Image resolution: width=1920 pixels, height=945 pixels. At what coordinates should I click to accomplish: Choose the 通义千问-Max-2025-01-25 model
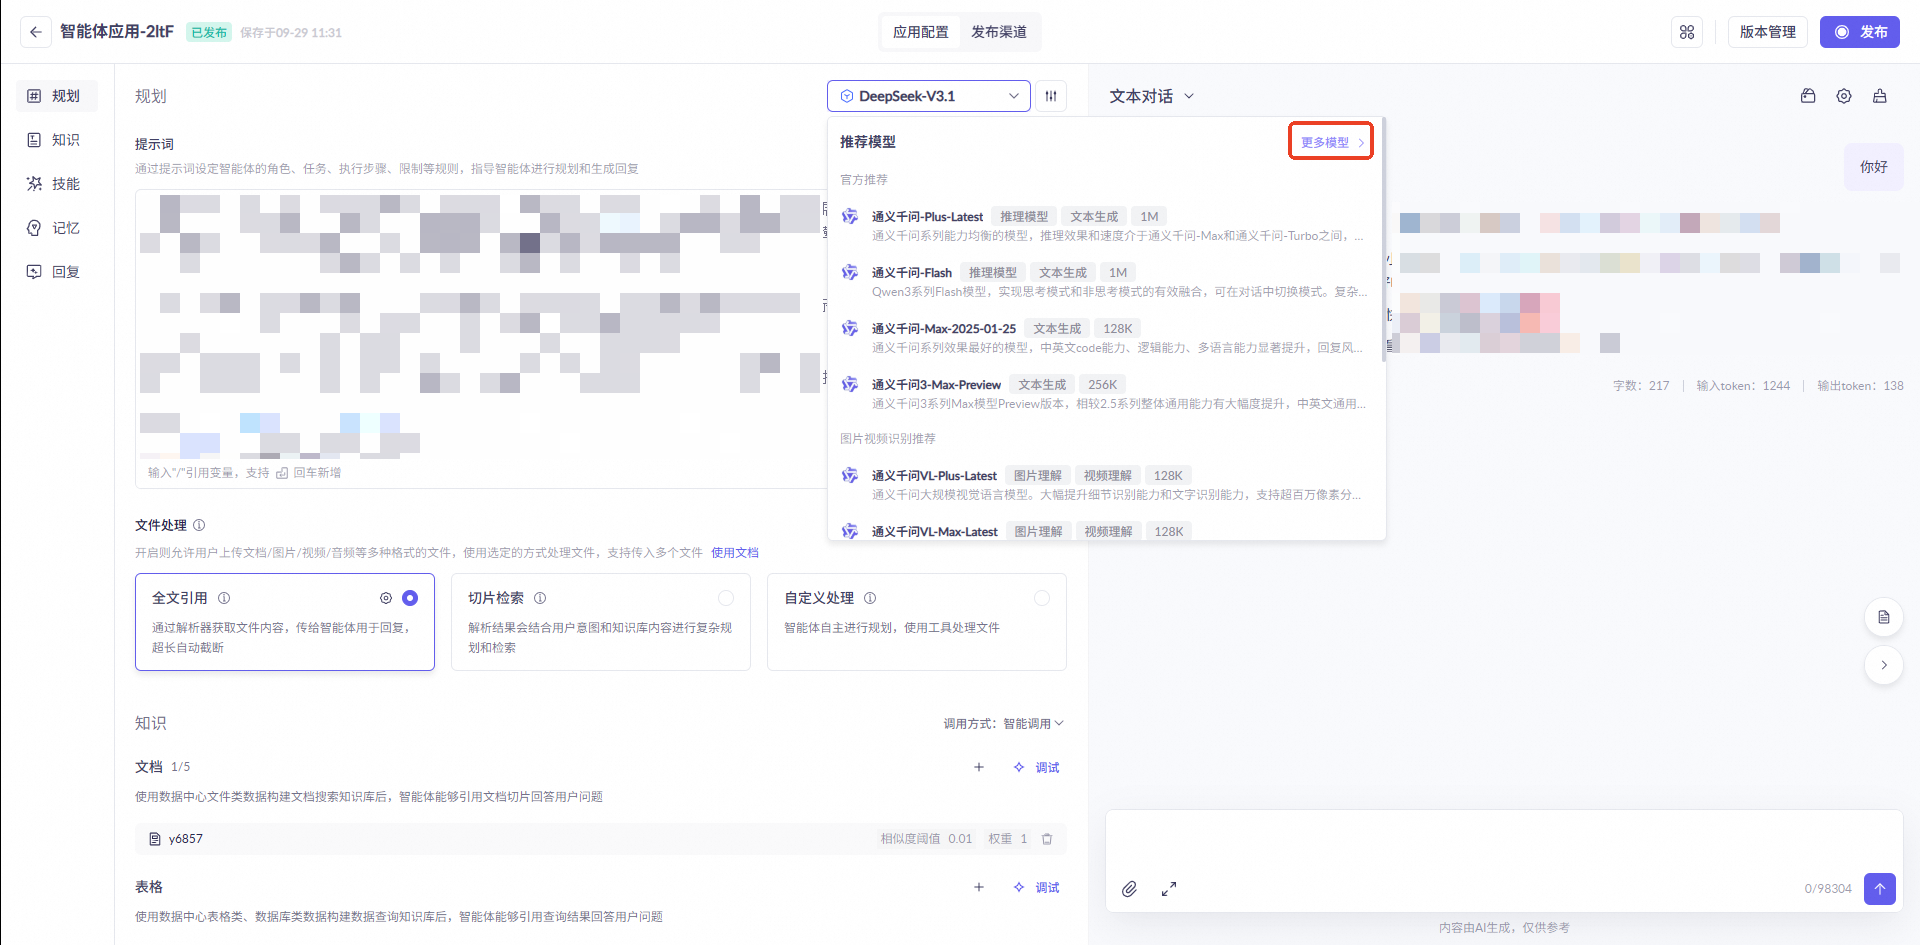[1105, 338]
